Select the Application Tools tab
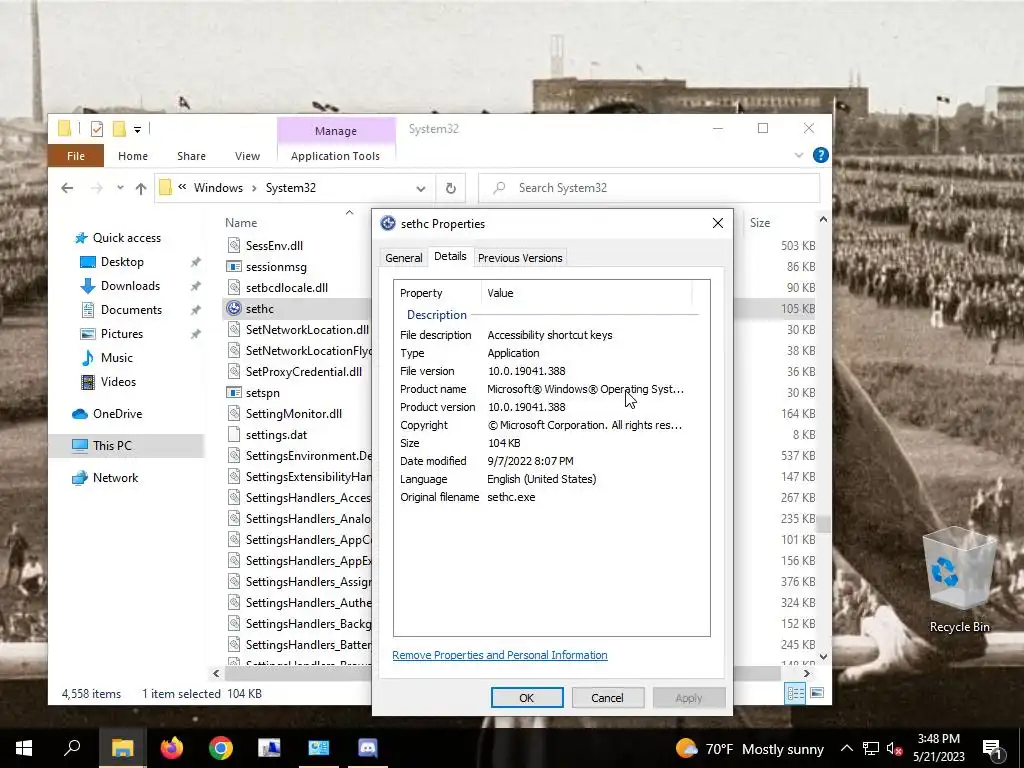The width and height of the screenshot is (1024, 768). click(x=335, y=156)
